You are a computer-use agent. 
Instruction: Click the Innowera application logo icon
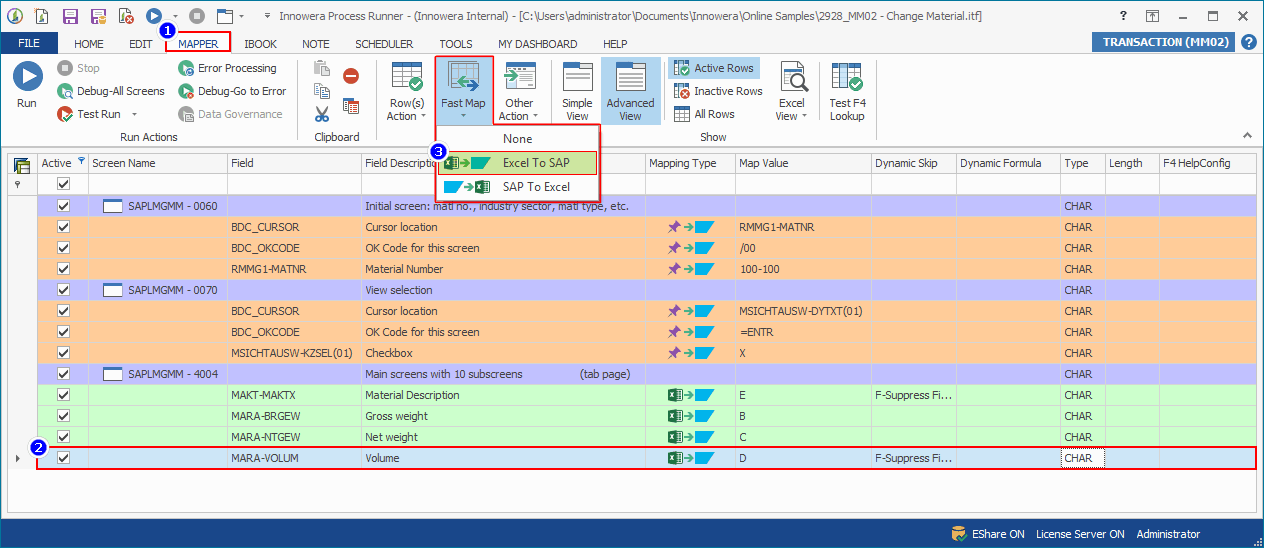tap(13, 16)
